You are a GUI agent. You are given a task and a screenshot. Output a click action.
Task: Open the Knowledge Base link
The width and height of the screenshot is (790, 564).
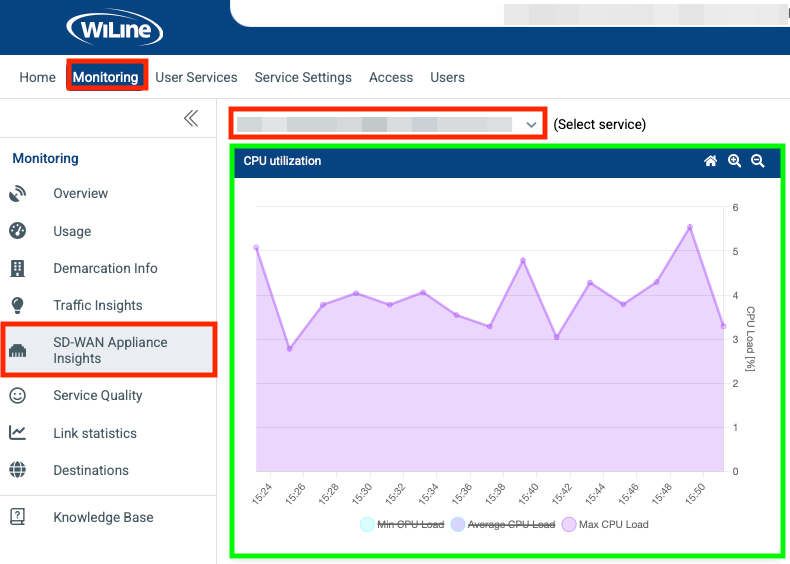(103, 517)
